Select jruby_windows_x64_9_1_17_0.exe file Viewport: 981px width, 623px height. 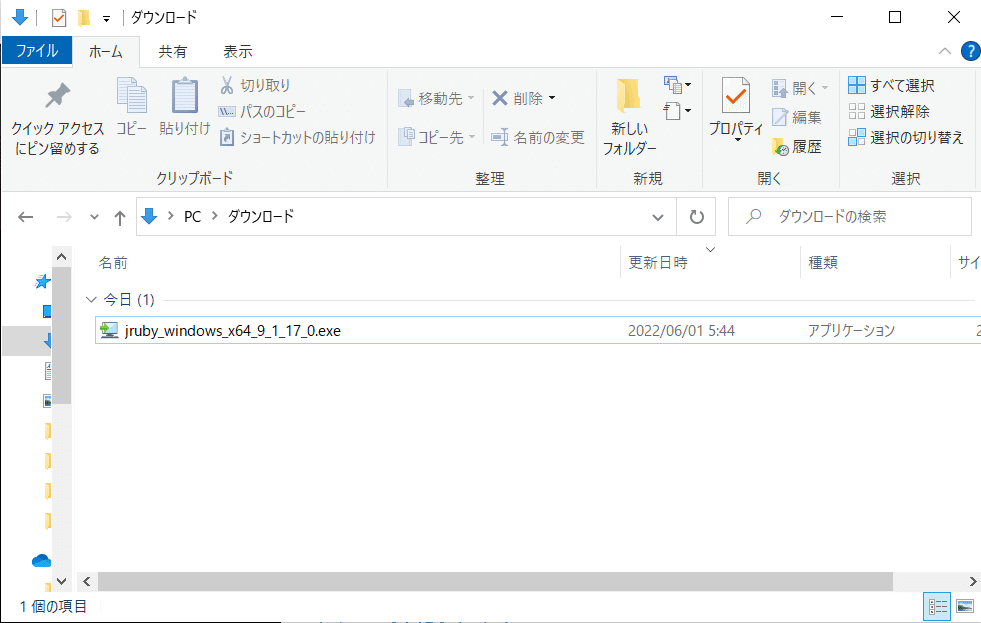232,330
